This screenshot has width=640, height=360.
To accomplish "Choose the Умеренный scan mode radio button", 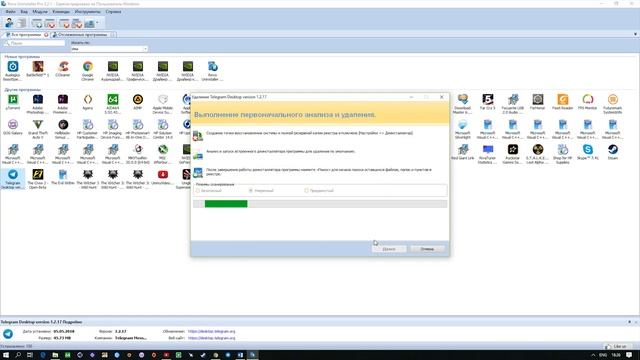I will coord(251,191).
